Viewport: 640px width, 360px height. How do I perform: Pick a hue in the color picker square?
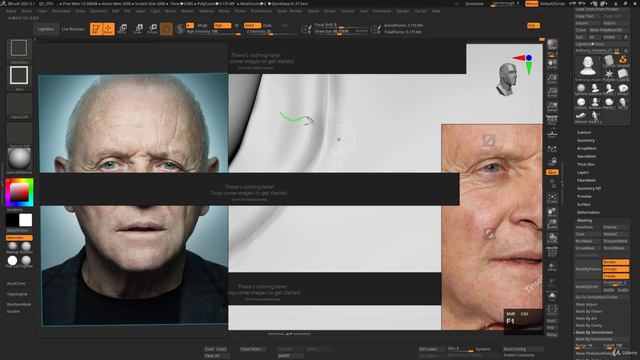point(19,192)
